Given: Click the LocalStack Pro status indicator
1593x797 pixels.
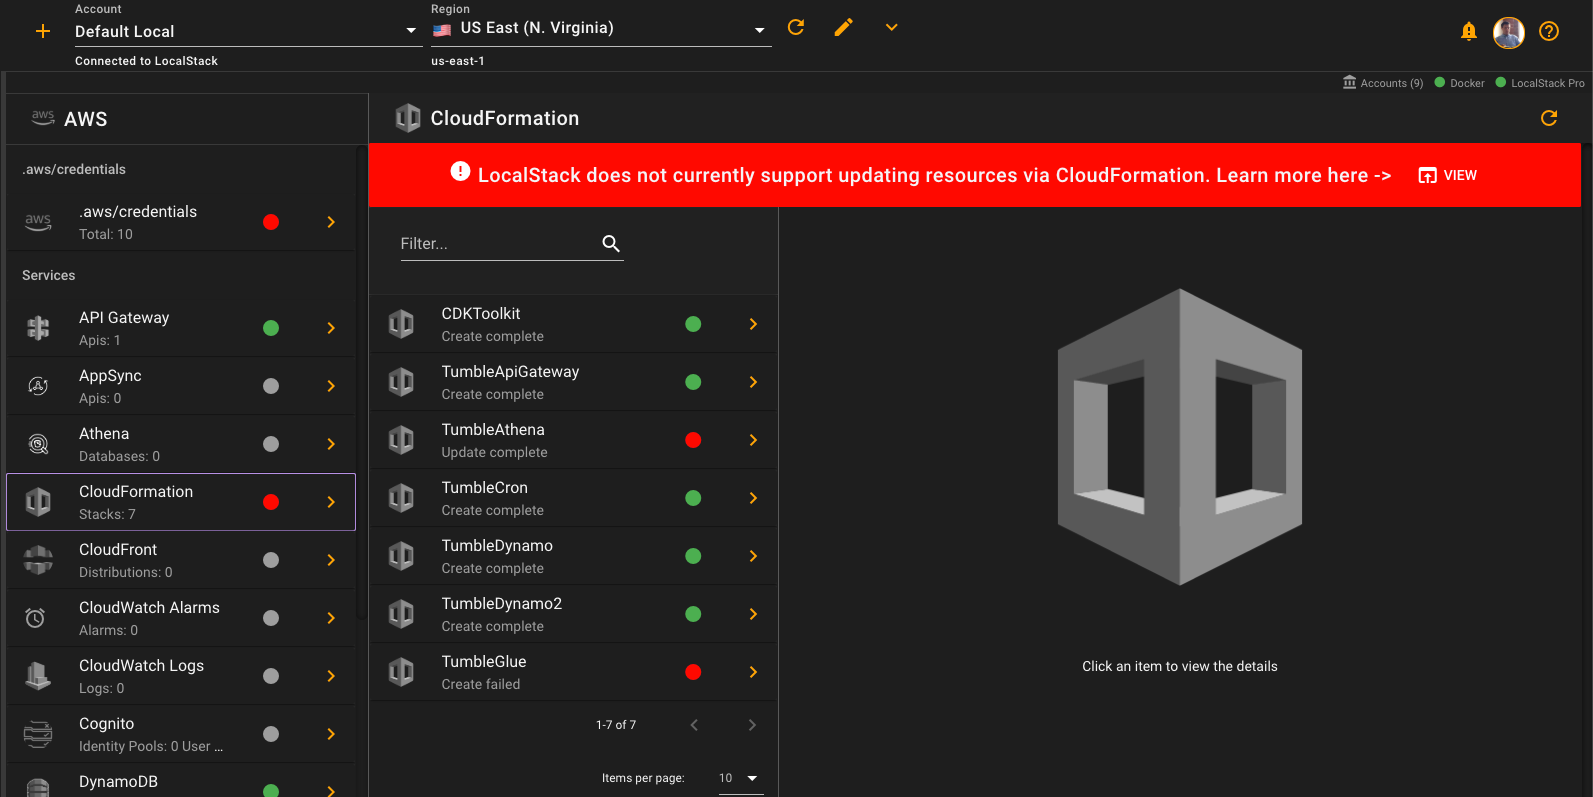Looking at the screenshot, I should (x=1540, y=83).
